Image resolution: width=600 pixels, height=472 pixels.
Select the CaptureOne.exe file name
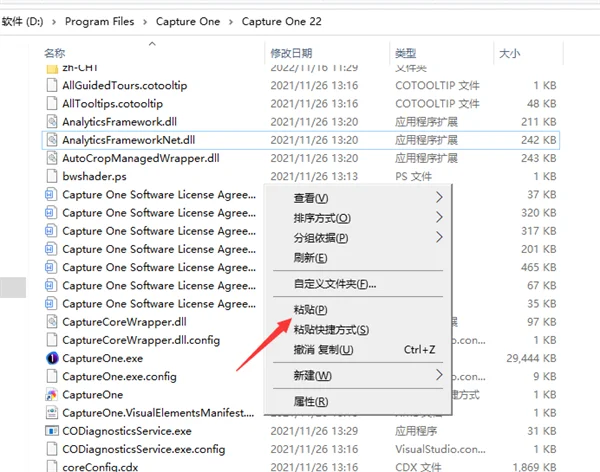[x=103, y=358]
